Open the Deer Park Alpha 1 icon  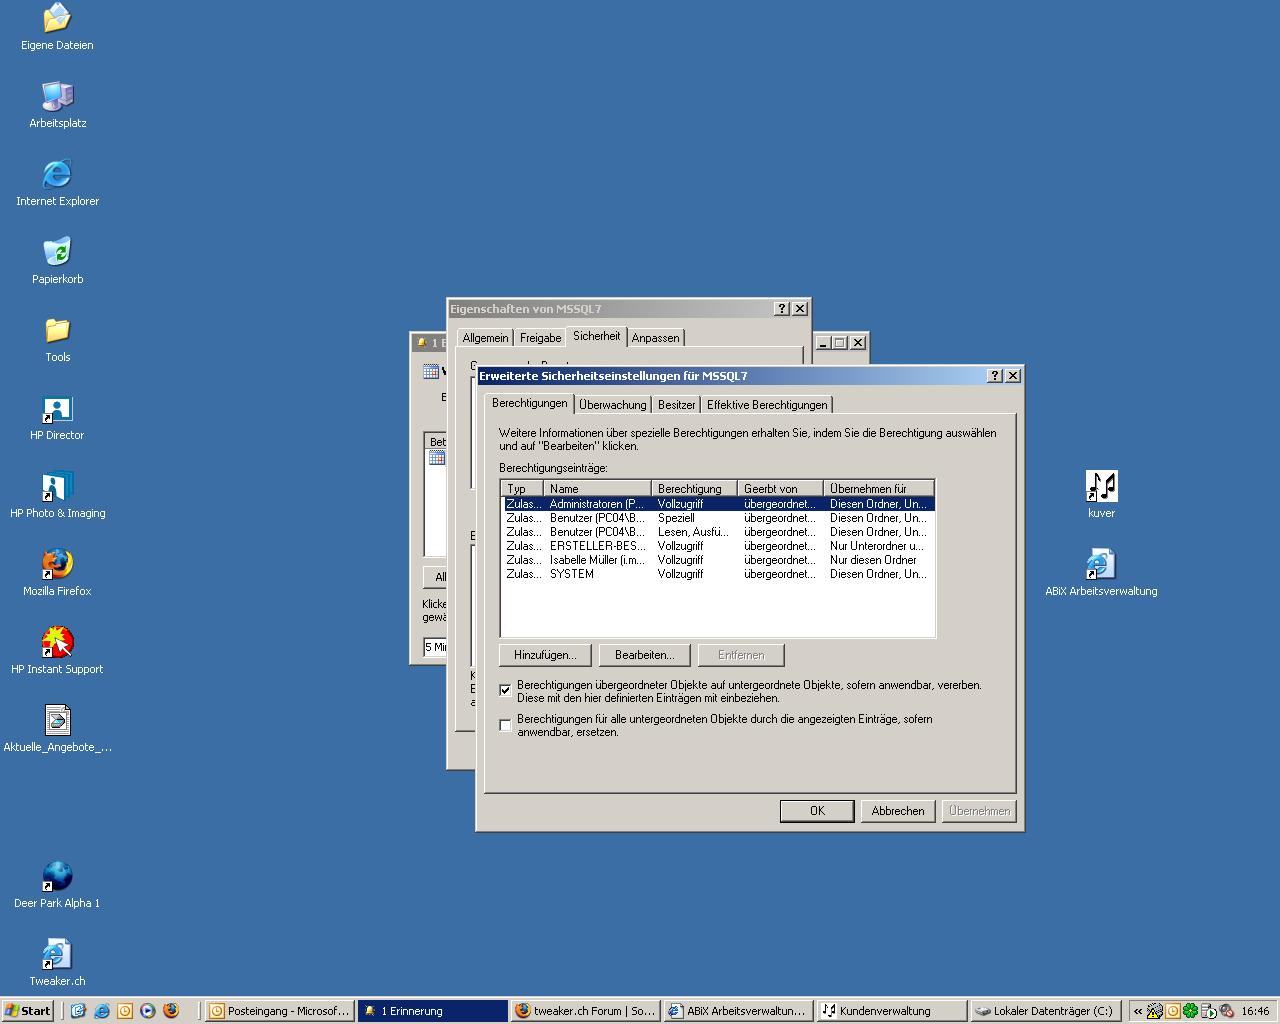point(57,877)
